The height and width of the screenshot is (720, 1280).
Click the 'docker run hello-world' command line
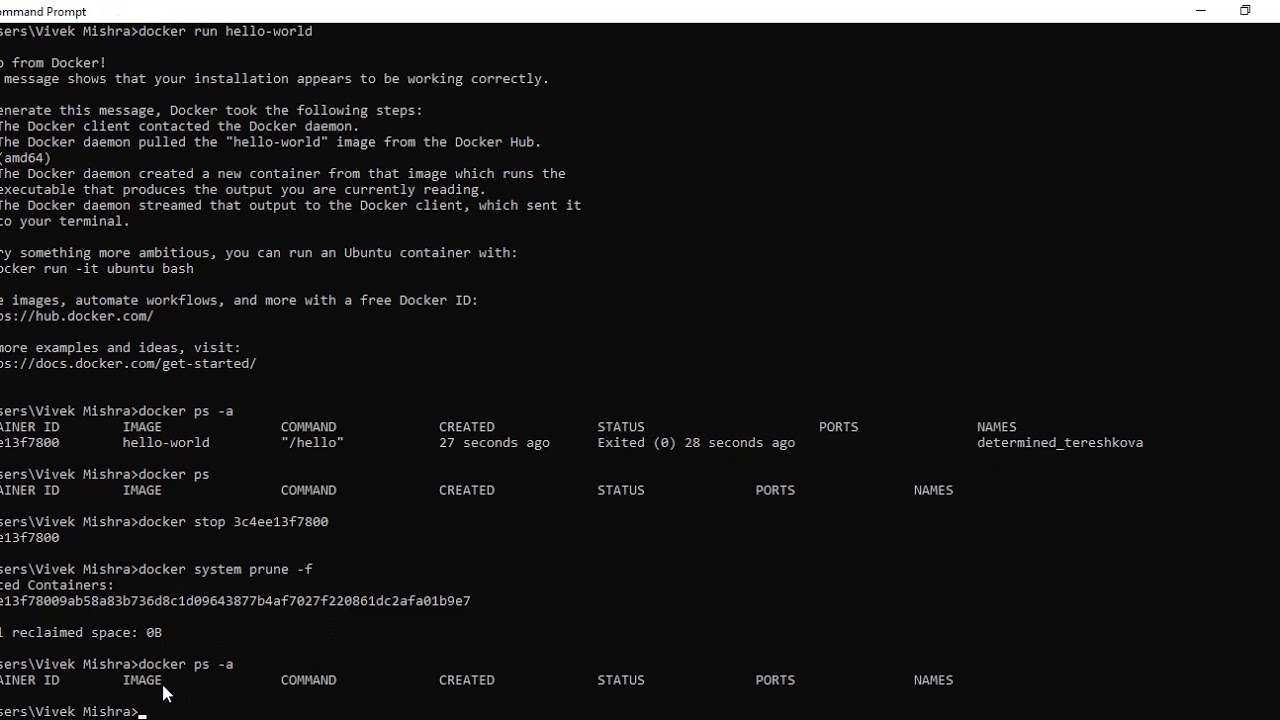[x=156, y=31]
